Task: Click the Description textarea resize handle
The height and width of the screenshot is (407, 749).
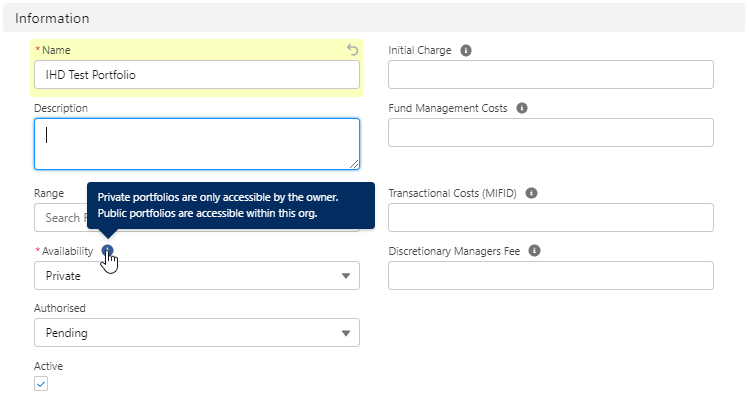Action: (354, 164)
